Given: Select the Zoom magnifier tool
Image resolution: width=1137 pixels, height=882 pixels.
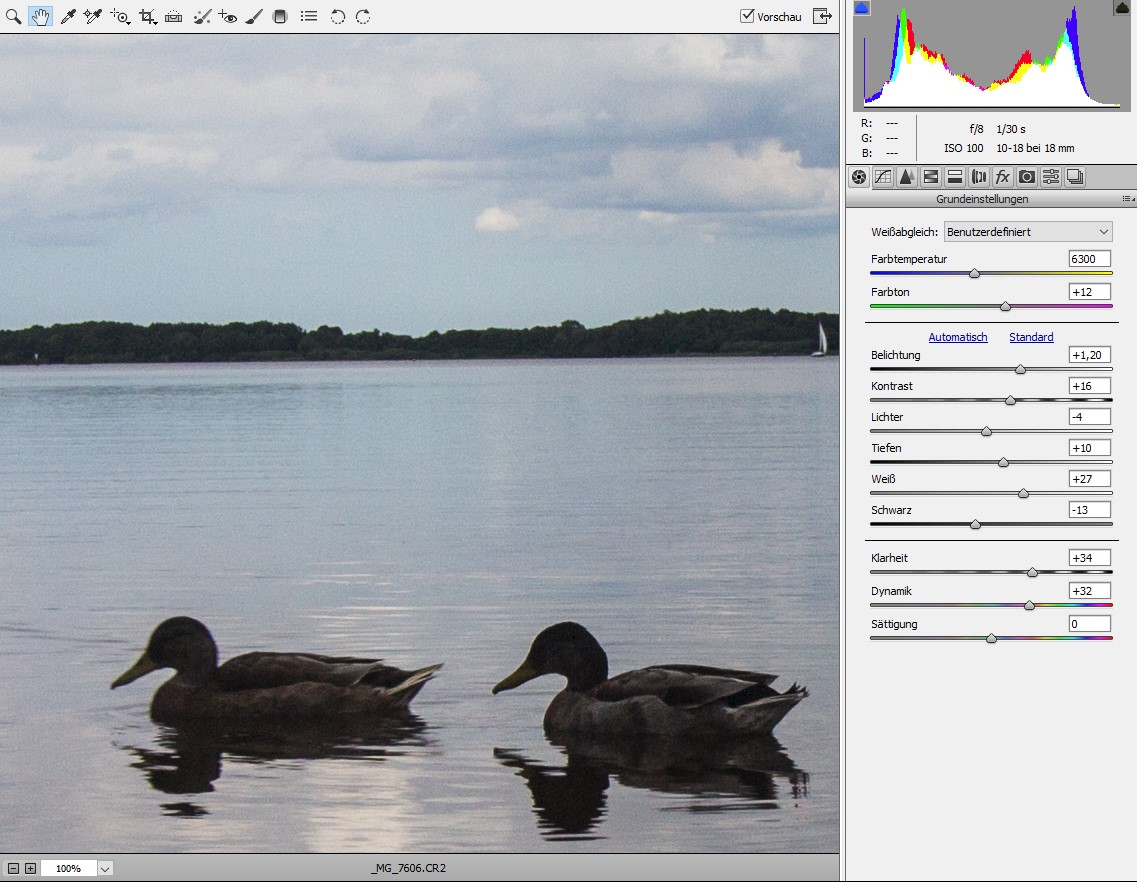Looking at the screenshot, I should [14, 17].
